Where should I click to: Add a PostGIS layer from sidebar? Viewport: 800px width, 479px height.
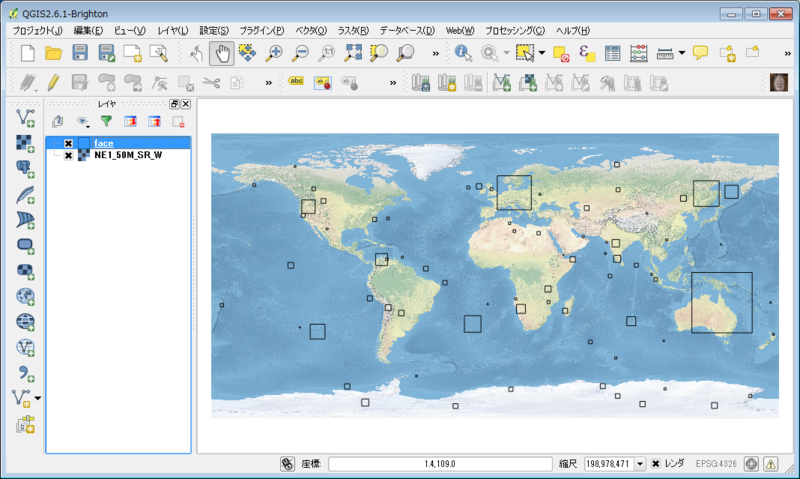pos(25,169)
